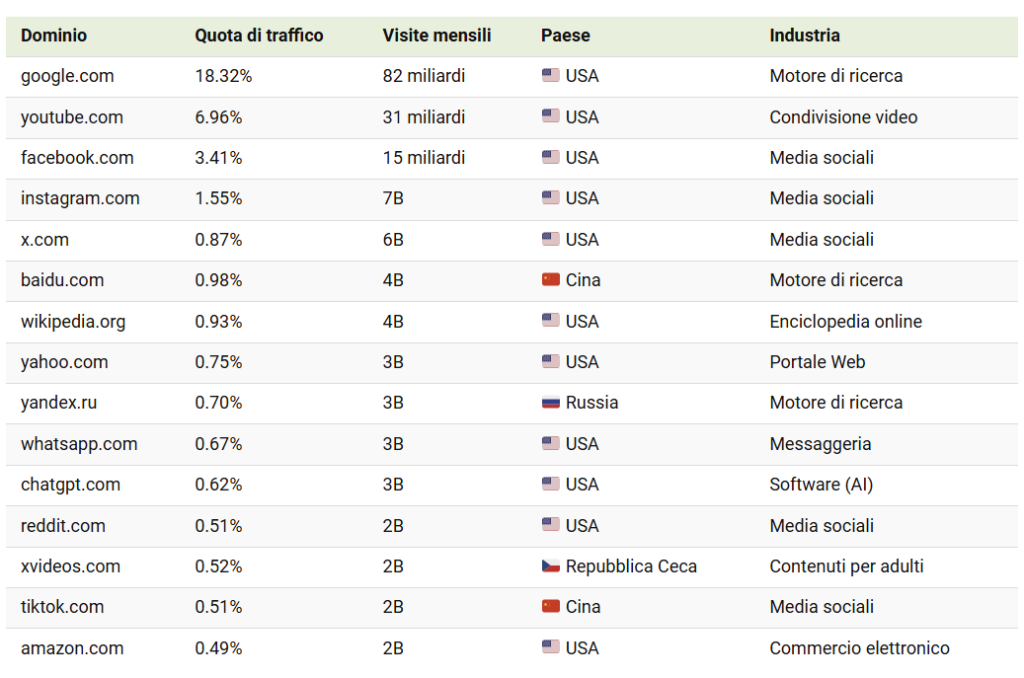Select the Quota di traffico column header

pyautogui.click(x=259, y=35)
